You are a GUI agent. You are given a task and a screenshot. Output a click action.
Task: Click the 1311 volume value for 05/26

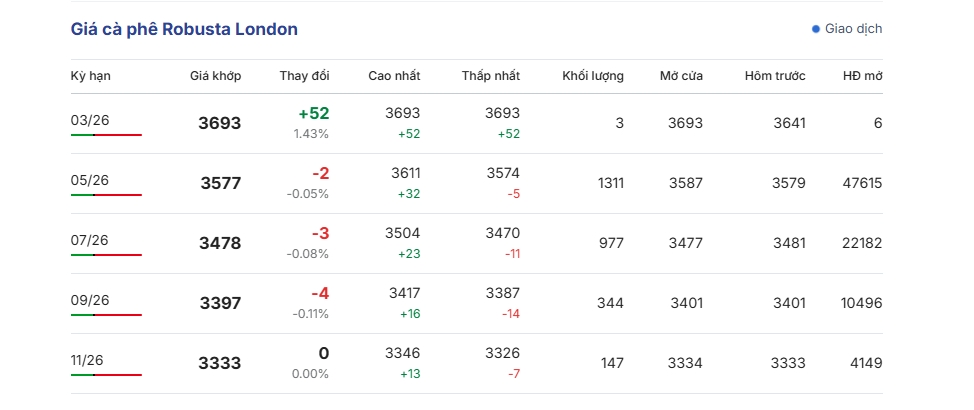(x=610, y=183)
